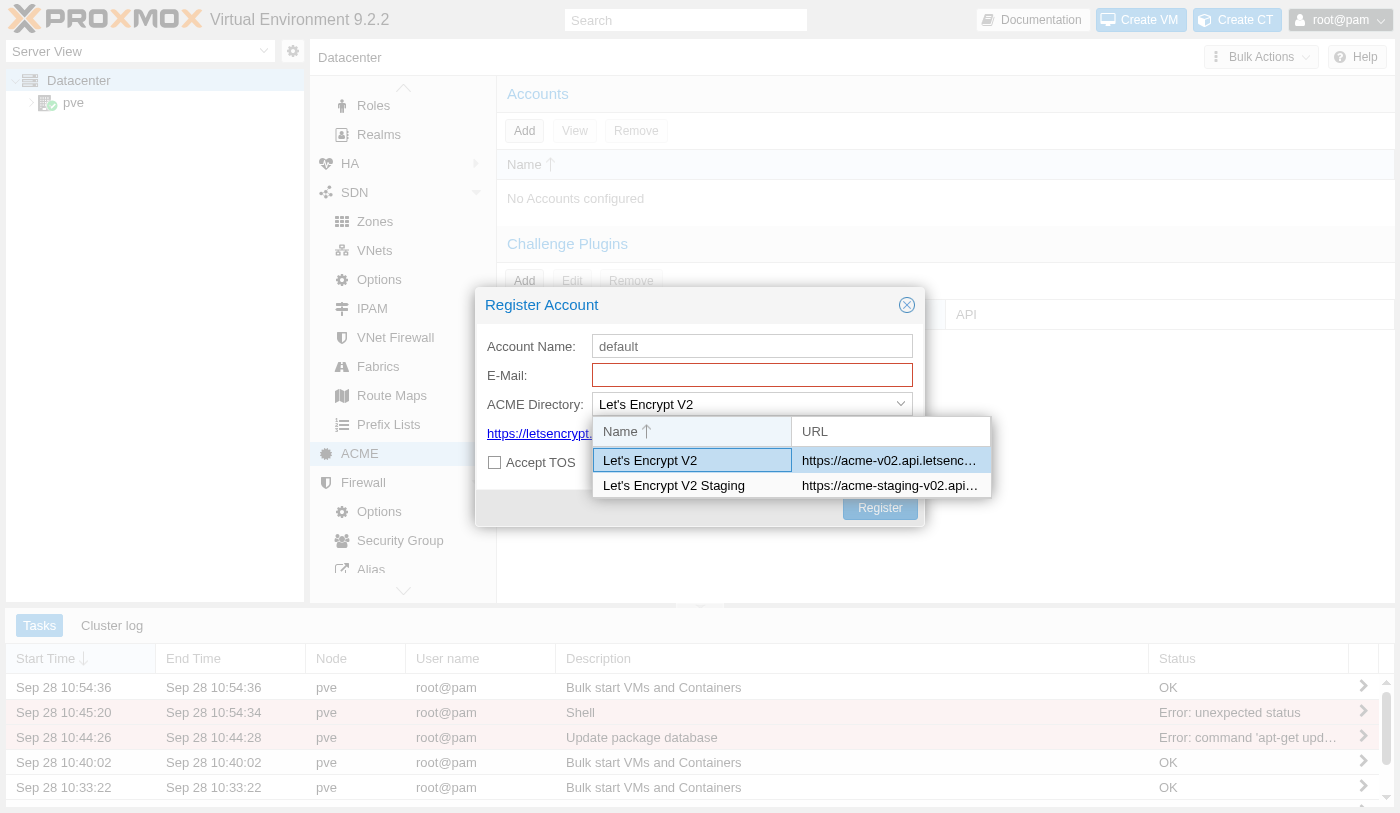Switch to the Cluster log tab

click(112, 626)
